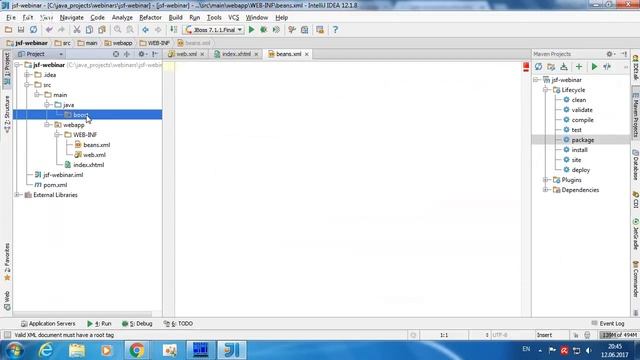The image size is (640, 360).
Task: Collapse the webapp folder node
Action: pyautogui.click(x=47, y=125)
